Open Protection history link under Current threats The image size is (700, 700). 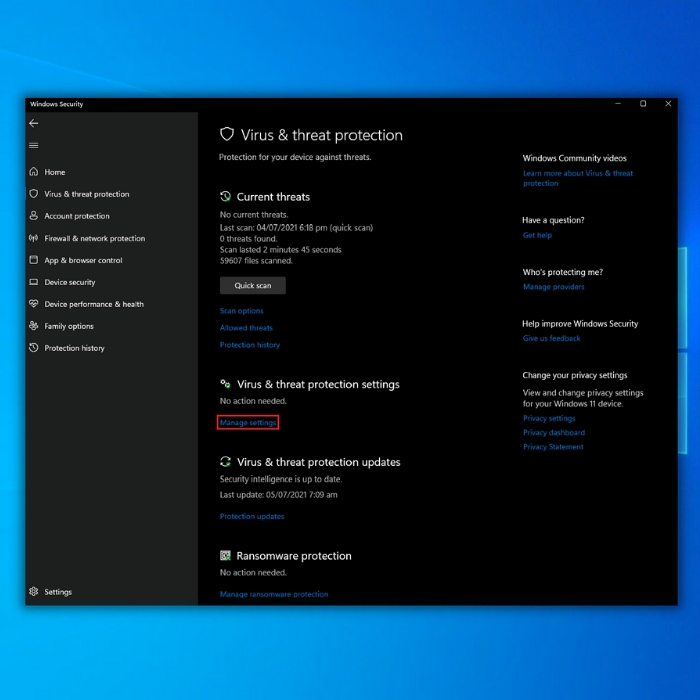tap(250, 345)
